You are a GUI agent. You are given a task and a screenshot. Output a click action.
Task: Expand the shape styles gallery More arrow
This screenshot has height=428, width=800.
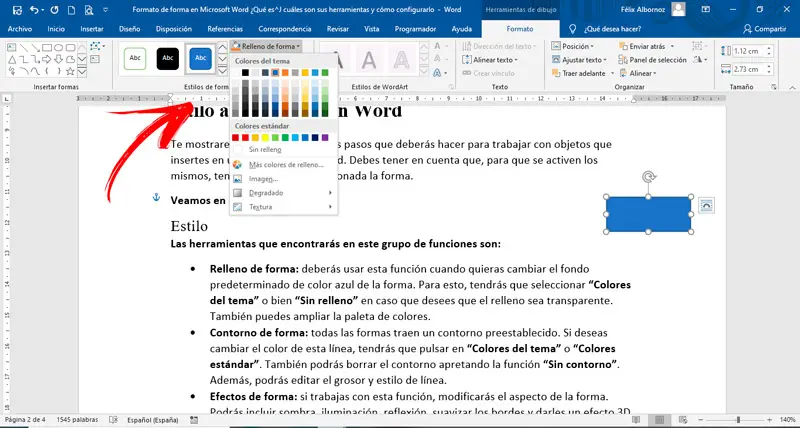222,71
